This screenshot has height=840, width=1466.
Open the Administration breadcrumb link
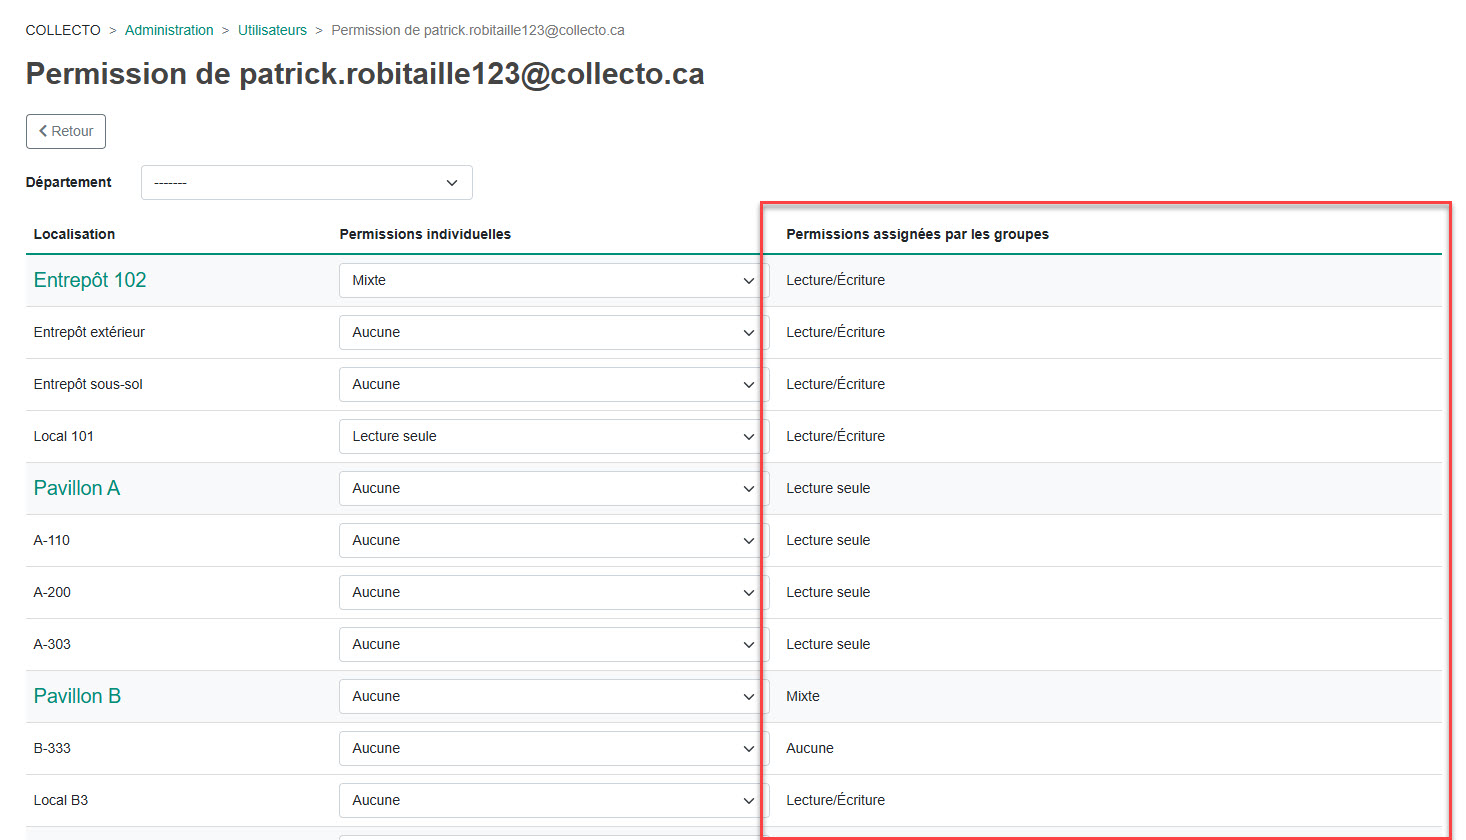(x=169, y=30)
